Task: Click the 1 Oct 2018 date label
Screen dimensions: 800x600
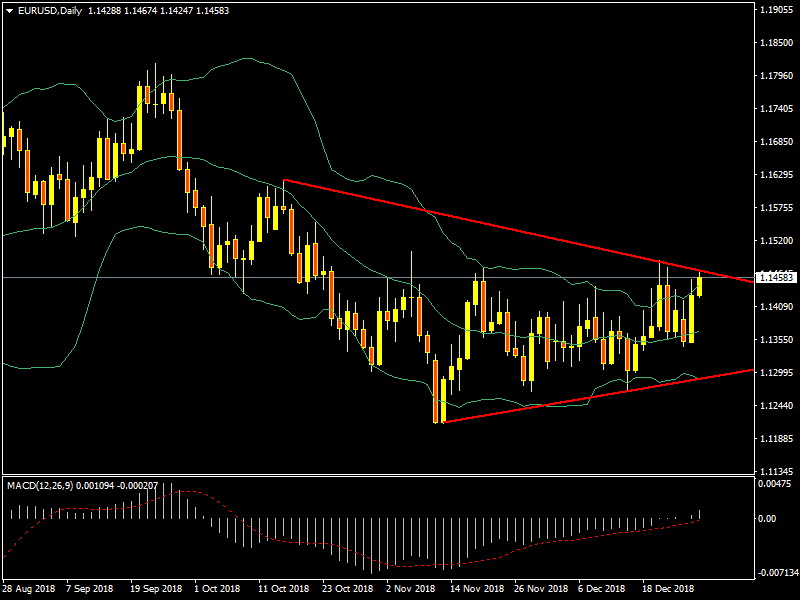Action: (217, 589)
